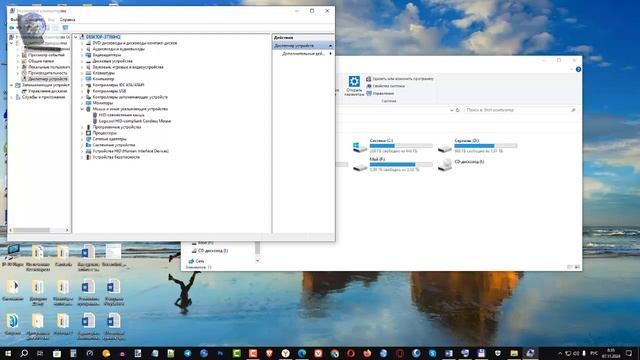Expand the Процессоры category
640x360 pixels.
pyautogui.click(x=82, y=133)
